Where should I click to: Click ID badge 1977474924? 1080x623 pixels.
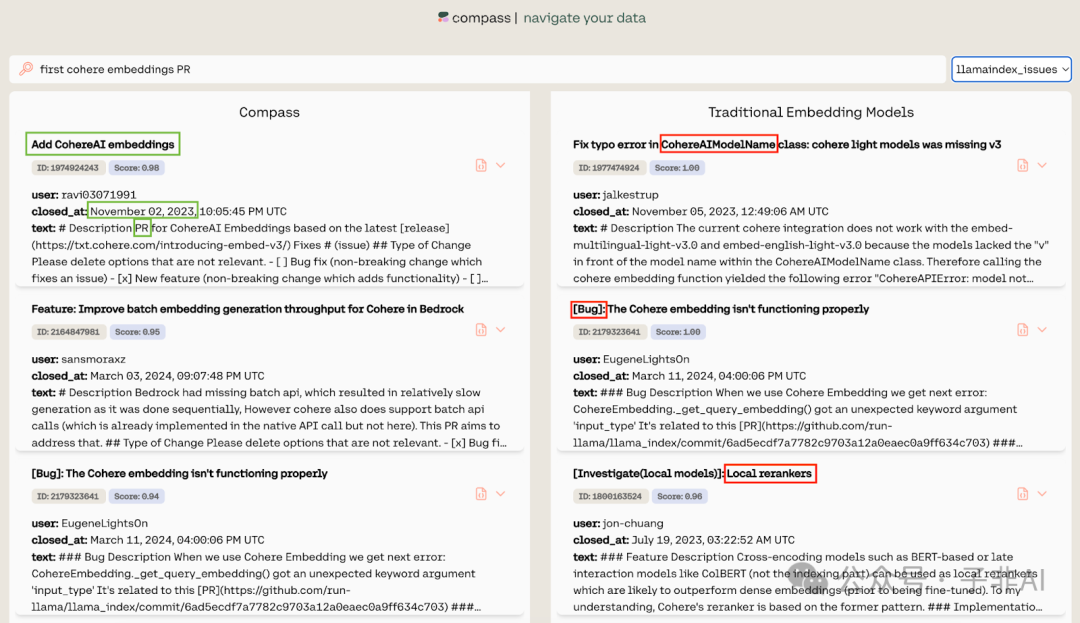(x=609, y=167)
